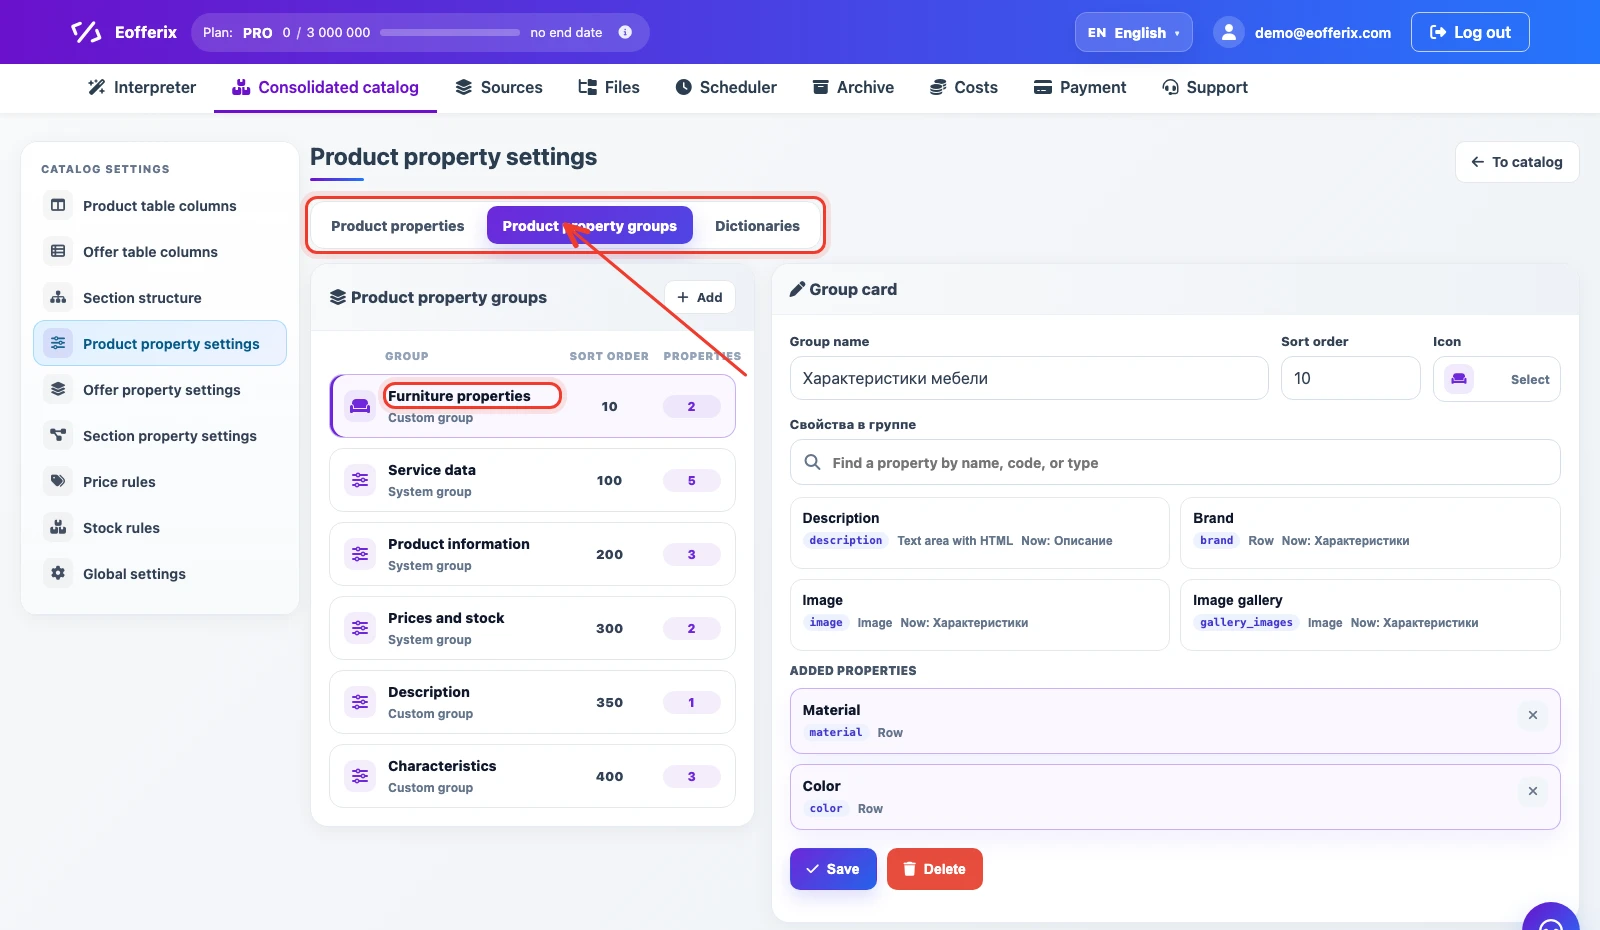Open the Consolidated catalog tab
The width and height of the screenshot is (1600, 930).
(x=325, y=87)
